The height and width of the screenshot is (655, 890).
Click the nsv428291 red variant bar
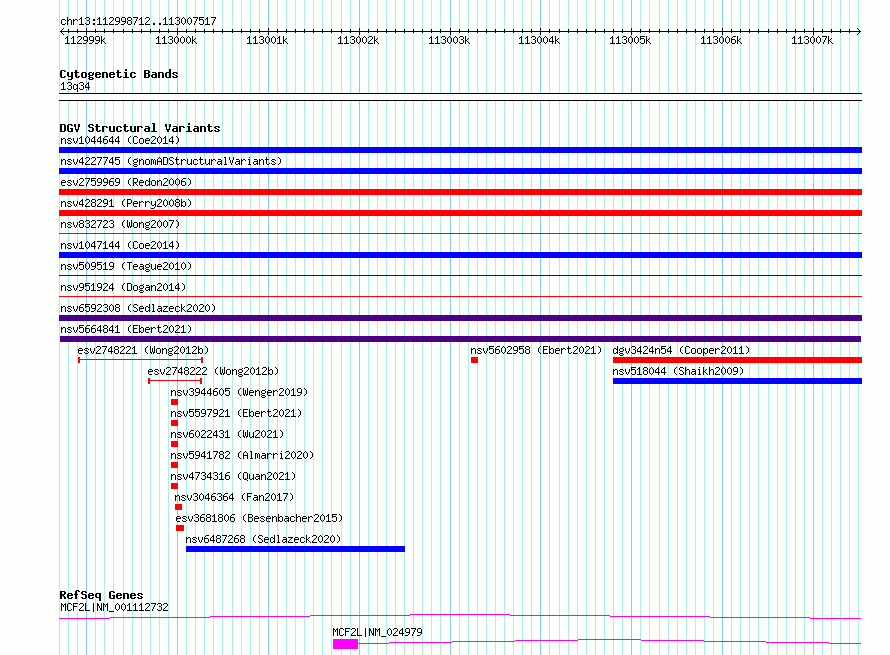click(x=460, y=213)
